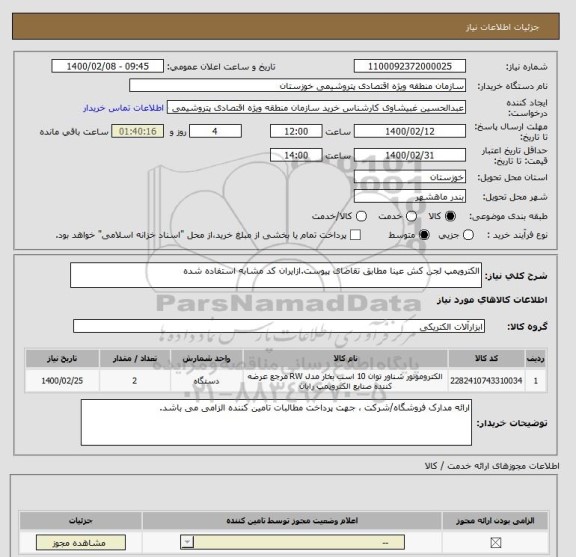The width and height of the screenshot is (576, 557).
Task: Click row number 1 cell
Action: tap(536, 381)
